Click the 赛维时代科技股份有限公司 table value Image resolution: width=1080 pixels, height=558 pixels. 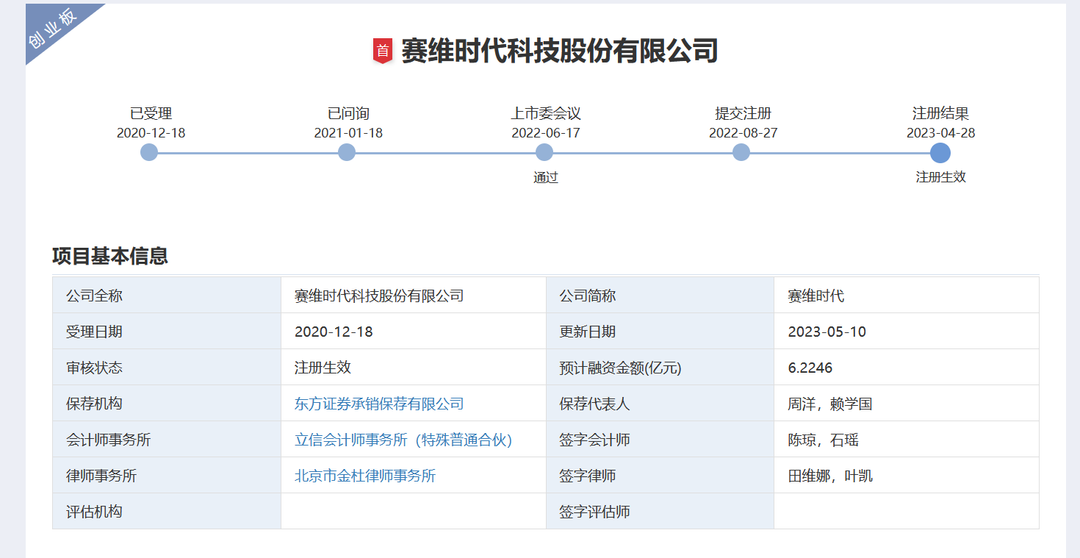[380, 296]
